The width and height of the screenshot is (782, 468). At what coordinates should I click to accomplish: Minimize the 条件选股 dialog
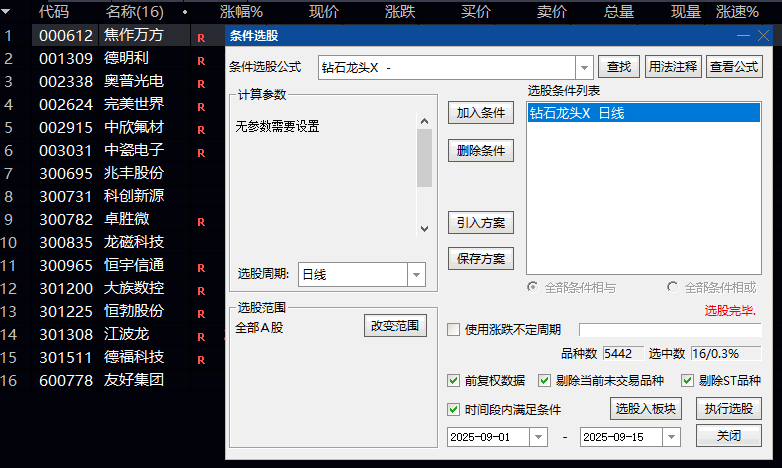point(743,35)
